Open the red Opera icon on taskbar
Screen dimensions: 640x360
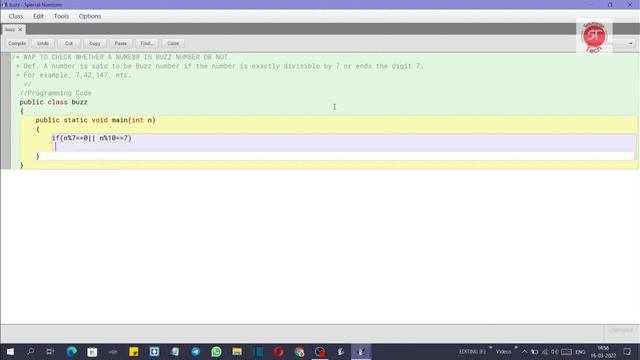pos(278,351)
